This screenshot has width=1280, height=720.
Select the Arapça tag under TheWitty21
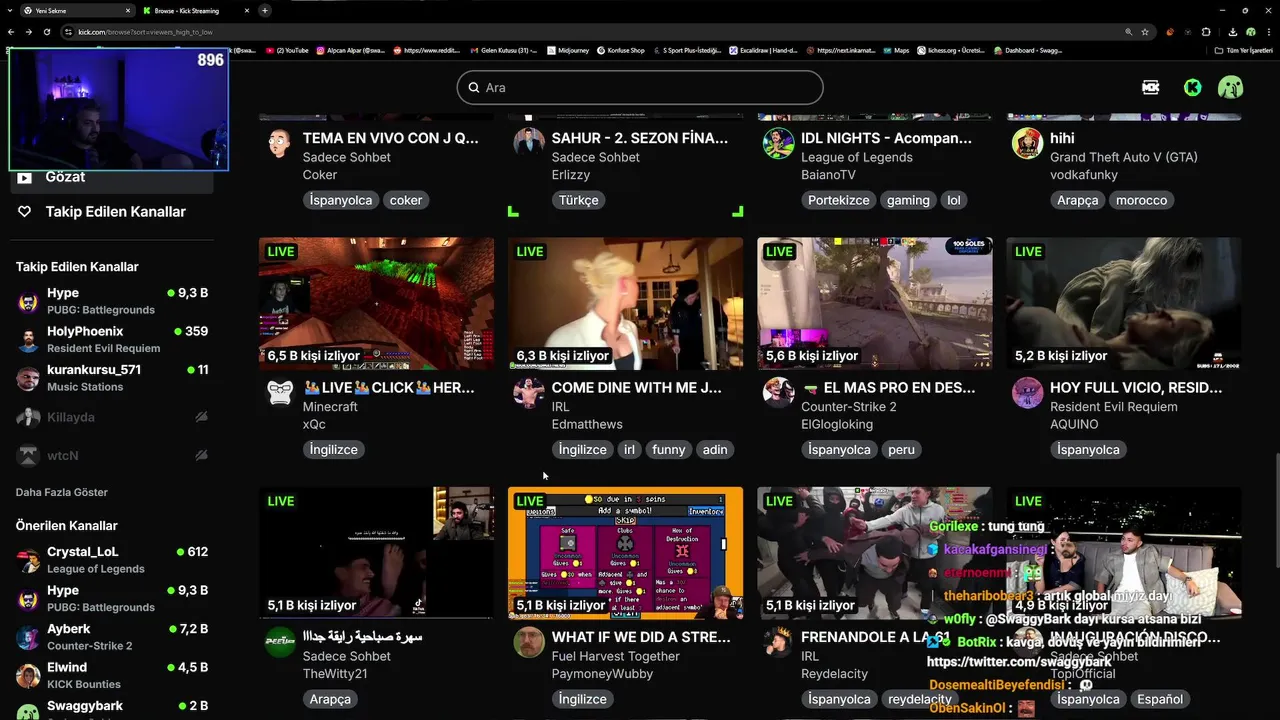click(x=330, y=699)
